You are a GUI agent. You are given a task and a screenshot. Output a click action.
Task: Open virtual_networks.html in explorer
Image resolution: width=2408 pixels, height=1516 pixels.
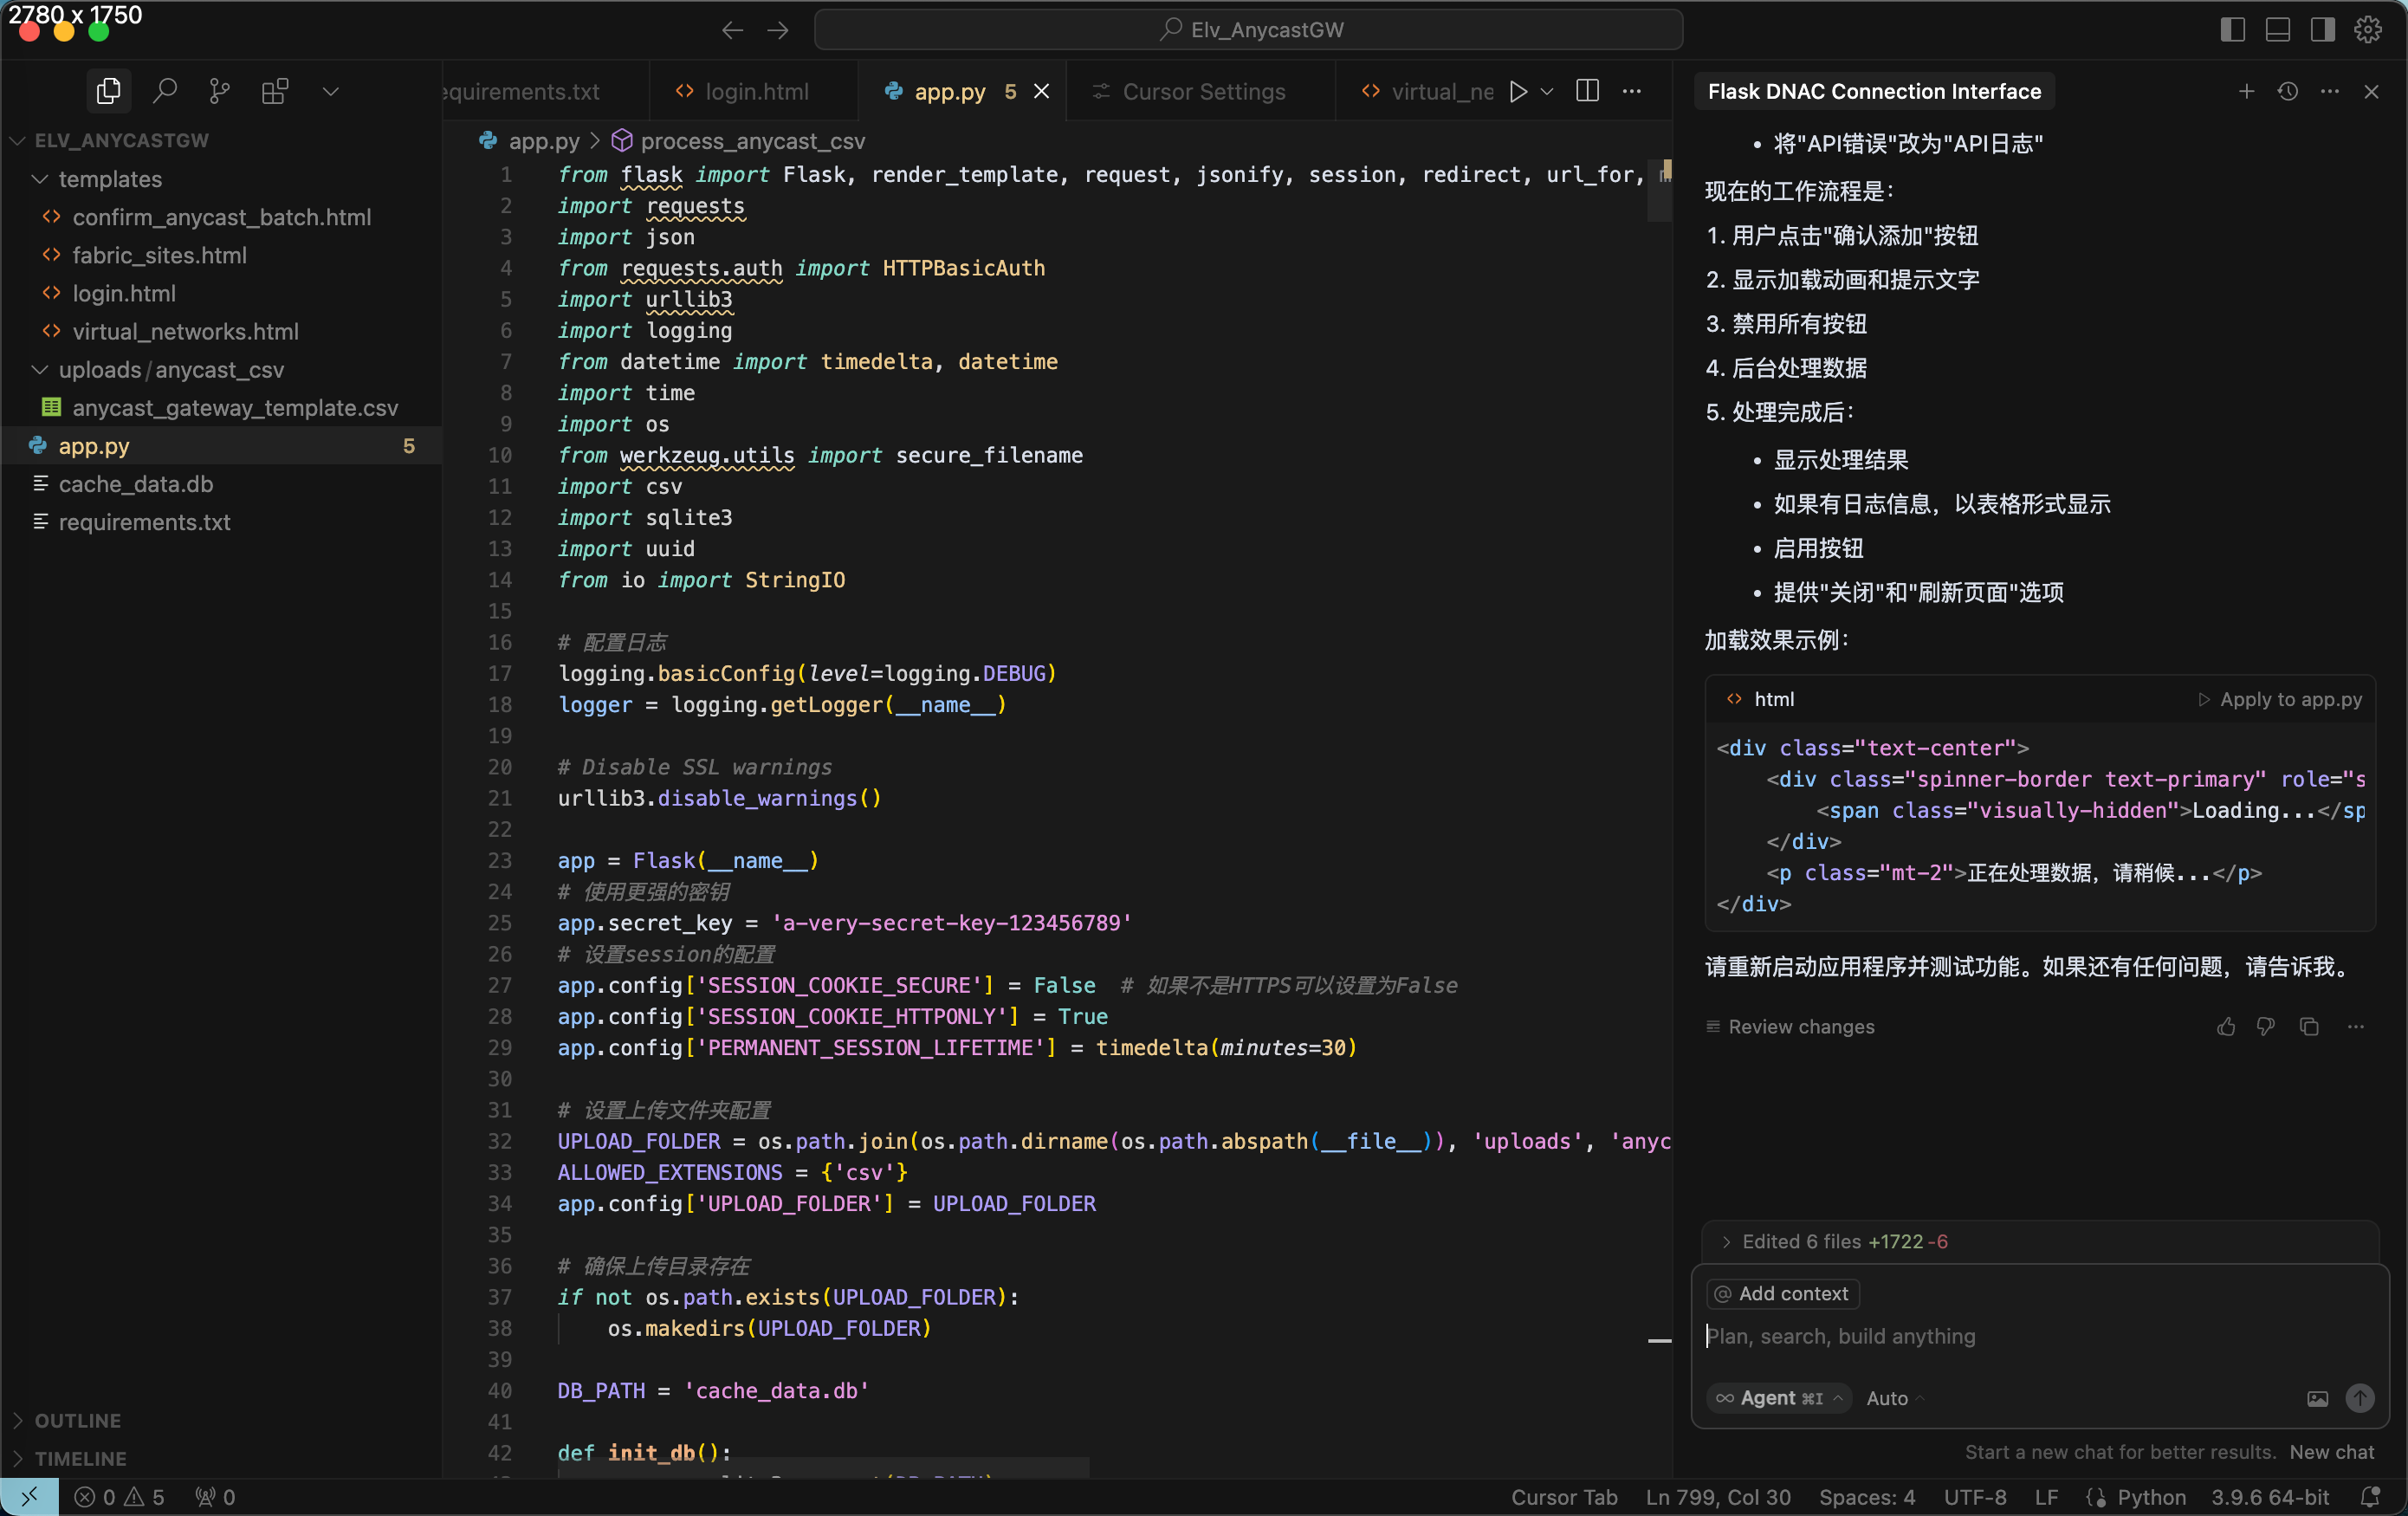[221, 331]
